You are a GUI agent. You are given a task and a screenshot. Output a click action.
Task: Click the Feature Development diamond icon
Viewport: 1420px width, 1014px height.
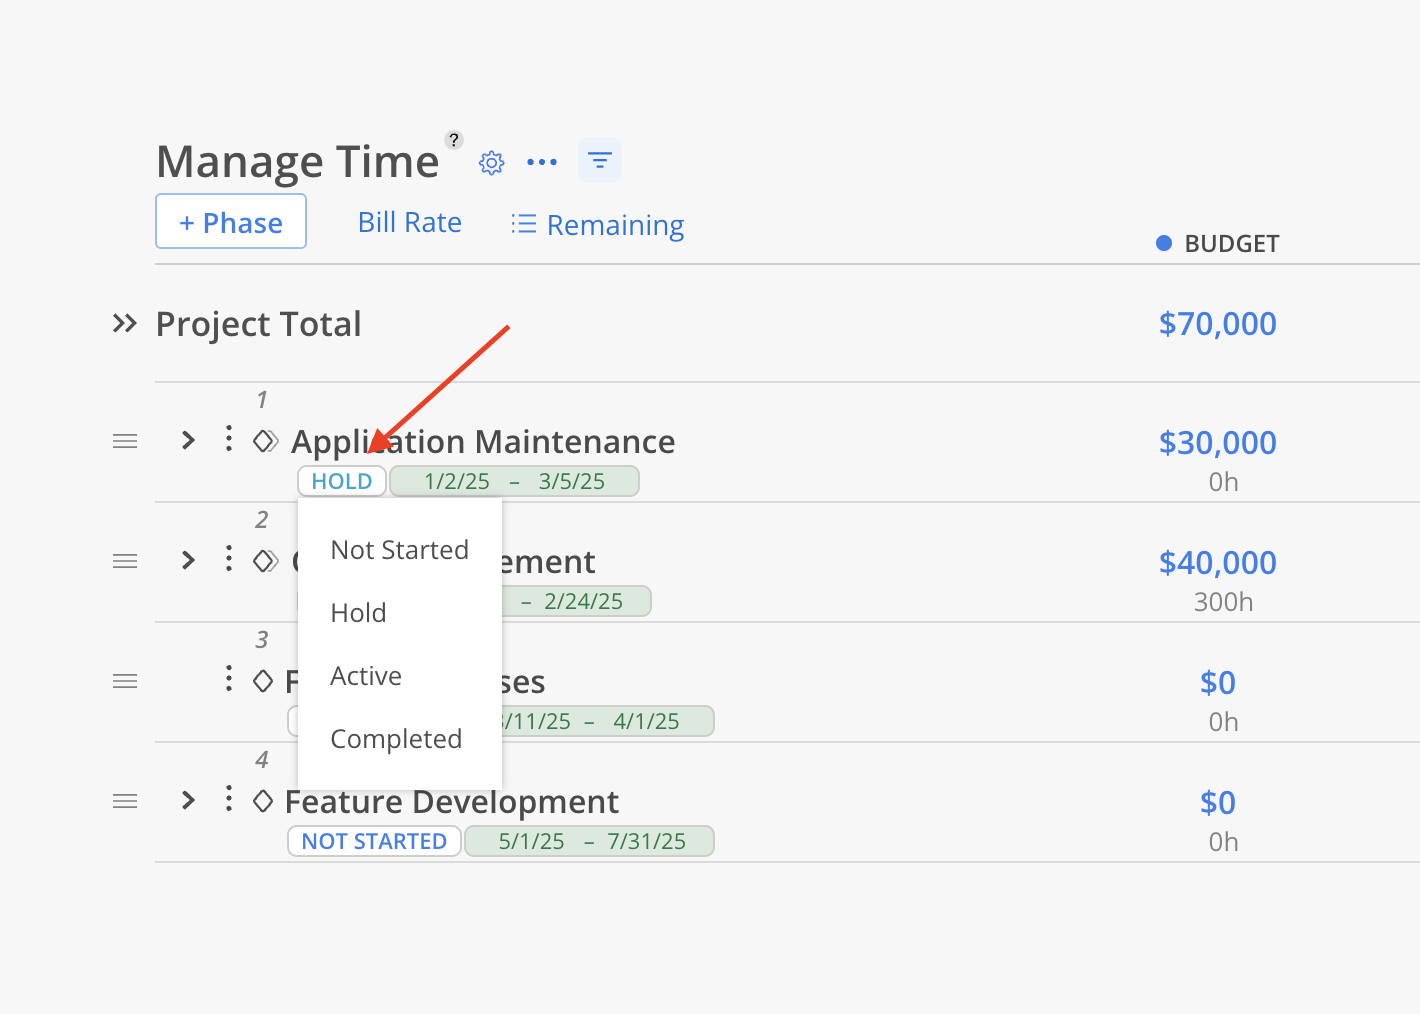tap(263, 801)
